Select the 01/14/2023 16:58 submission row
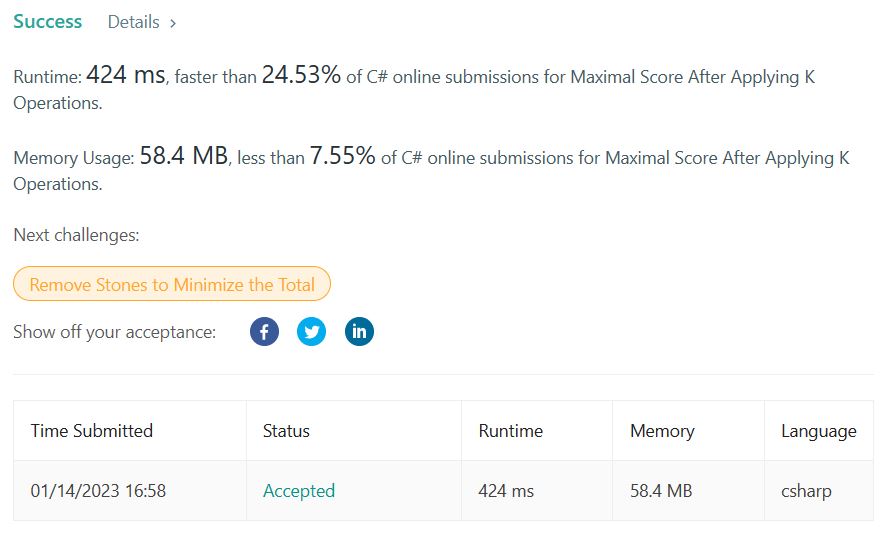 [x=444, y=491]
